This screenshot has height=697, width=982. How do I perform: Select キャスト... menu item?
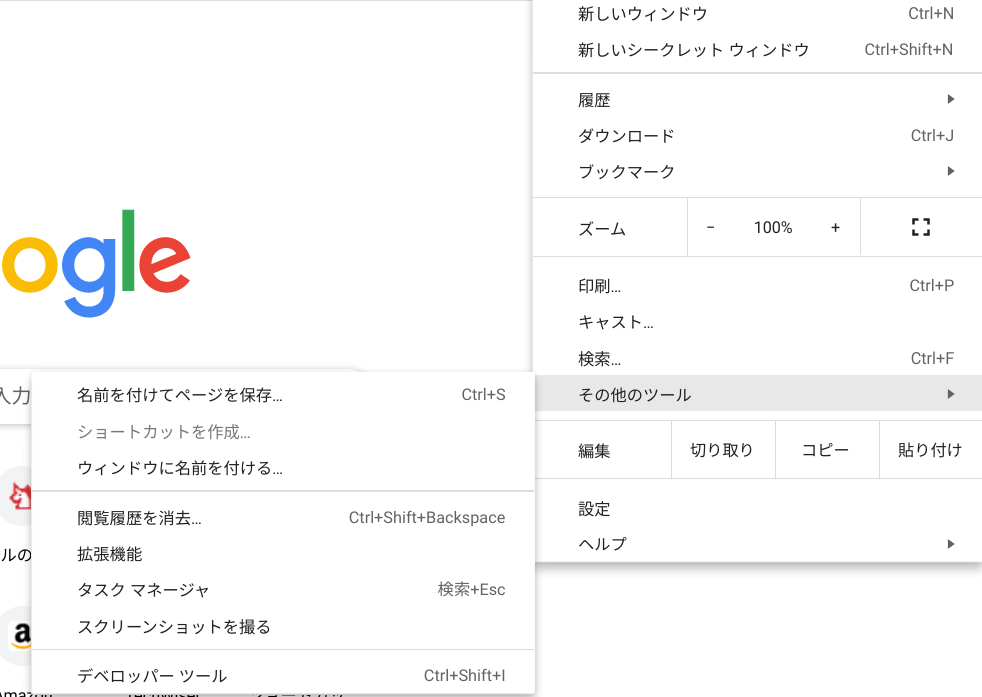pos(758,322)
